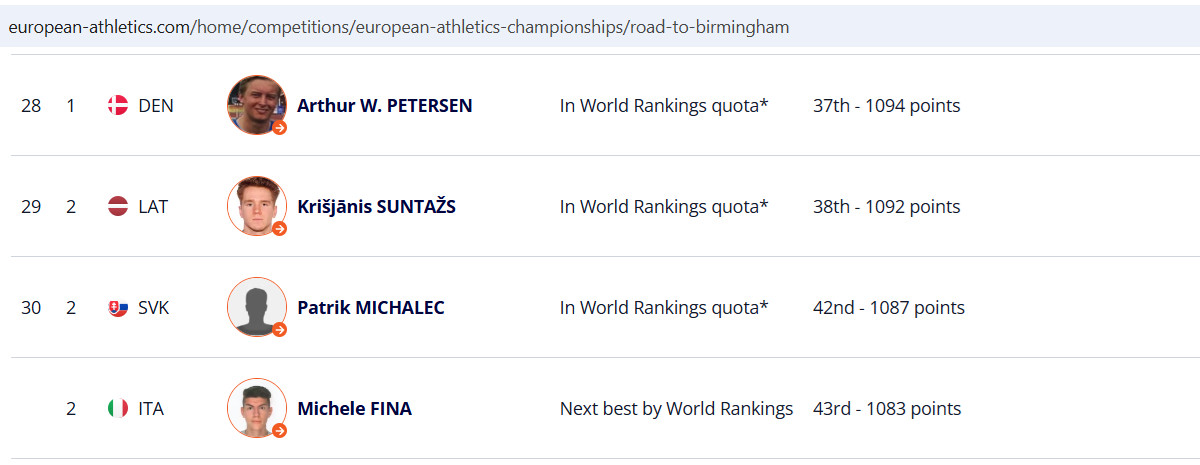Select Patrik Michalec's placeholder avatar
The height and width of the screenshot is (465, 1200).
tap(257, 308)
